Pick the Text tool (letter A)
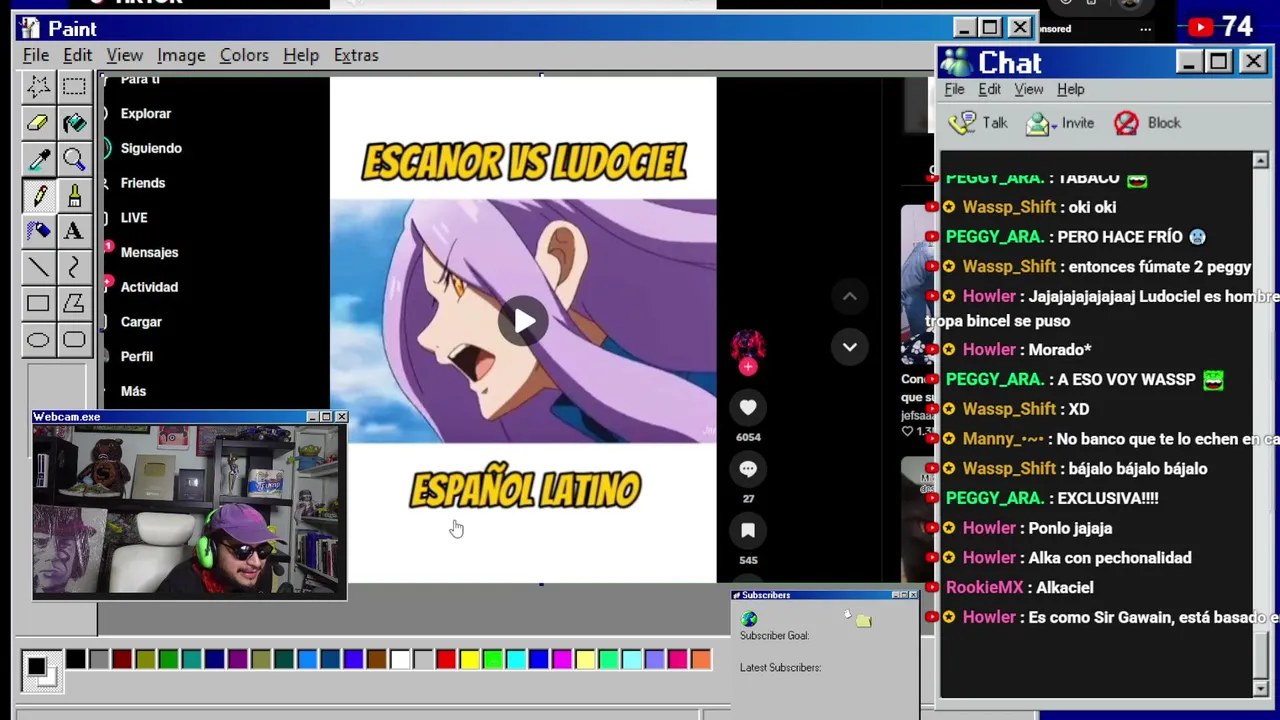Image resolution: width=1280 pixels, height=720 pixels. point(74,231)
